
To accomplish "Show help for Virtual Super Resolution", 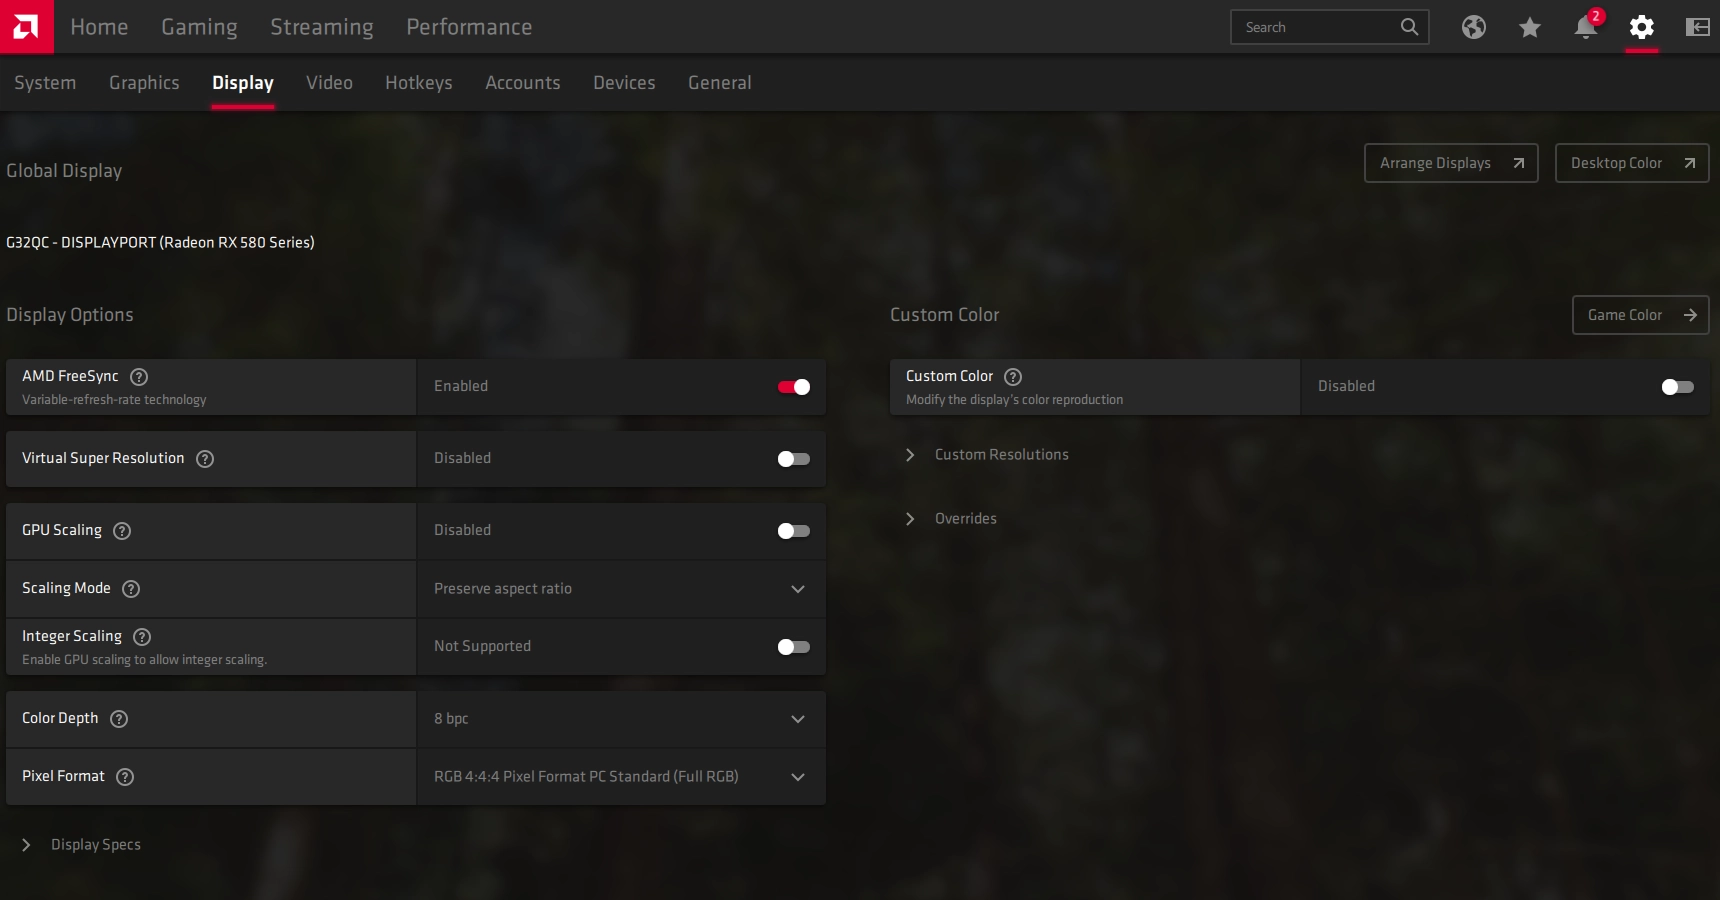I will point(205,459).
